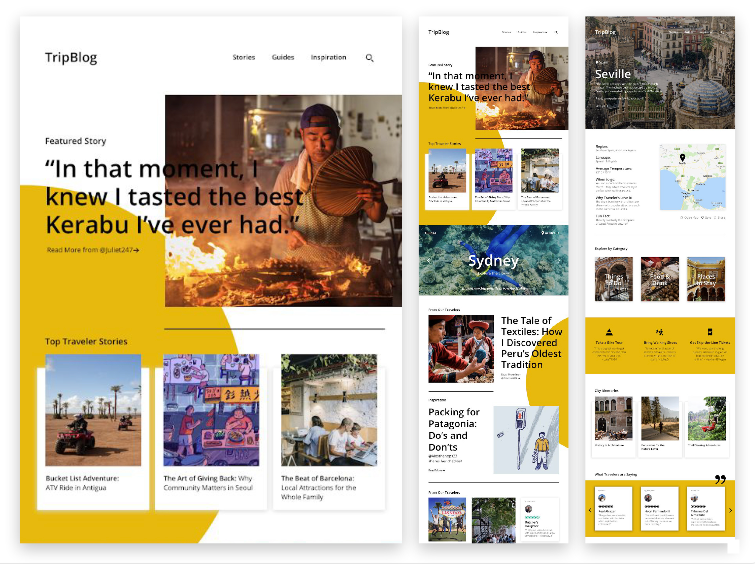Screen dimensions: 755x564
Task: Click the first testimonial card's avatar
Action: click(601, 498)
